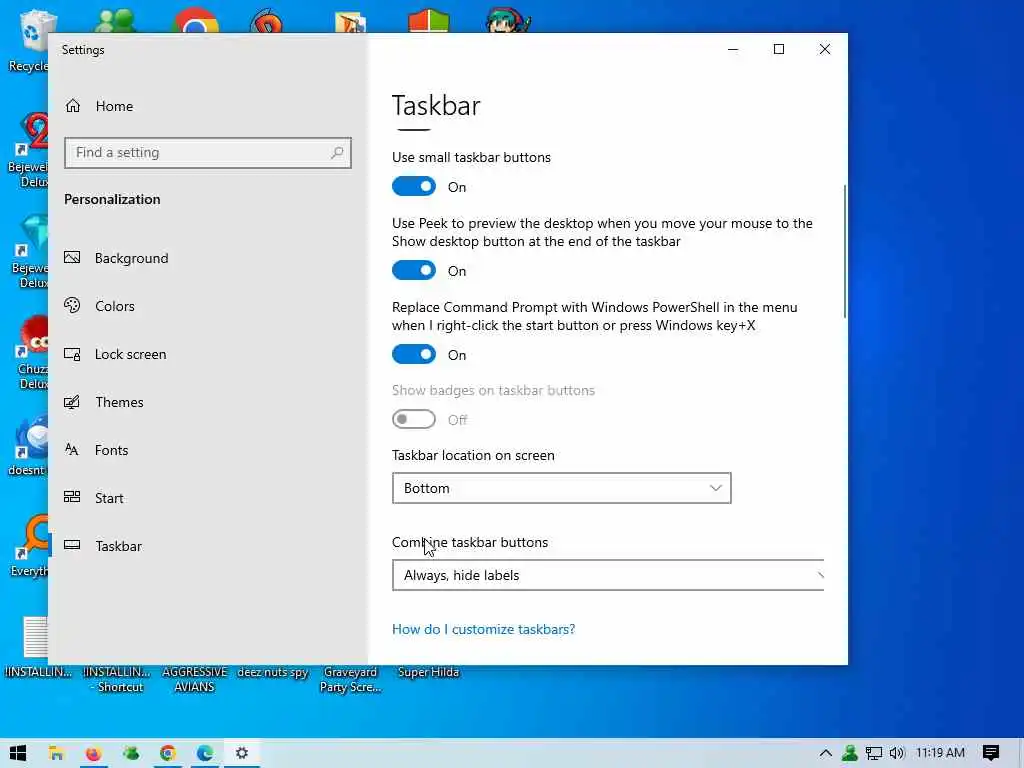Open How do I customize taskbars link

483,629
